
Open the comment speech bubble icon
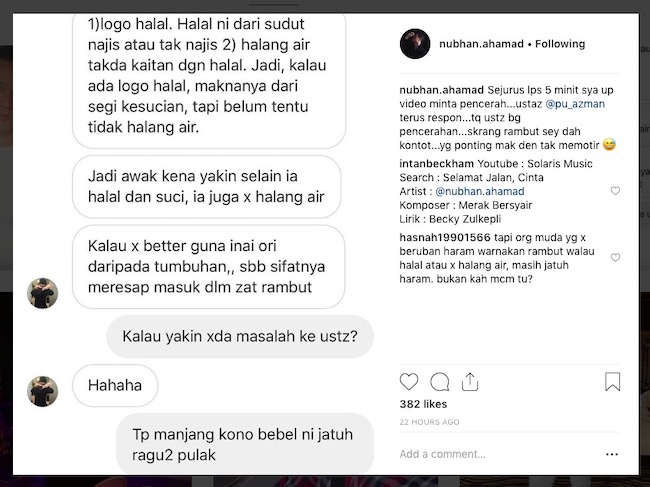point(439,382)
